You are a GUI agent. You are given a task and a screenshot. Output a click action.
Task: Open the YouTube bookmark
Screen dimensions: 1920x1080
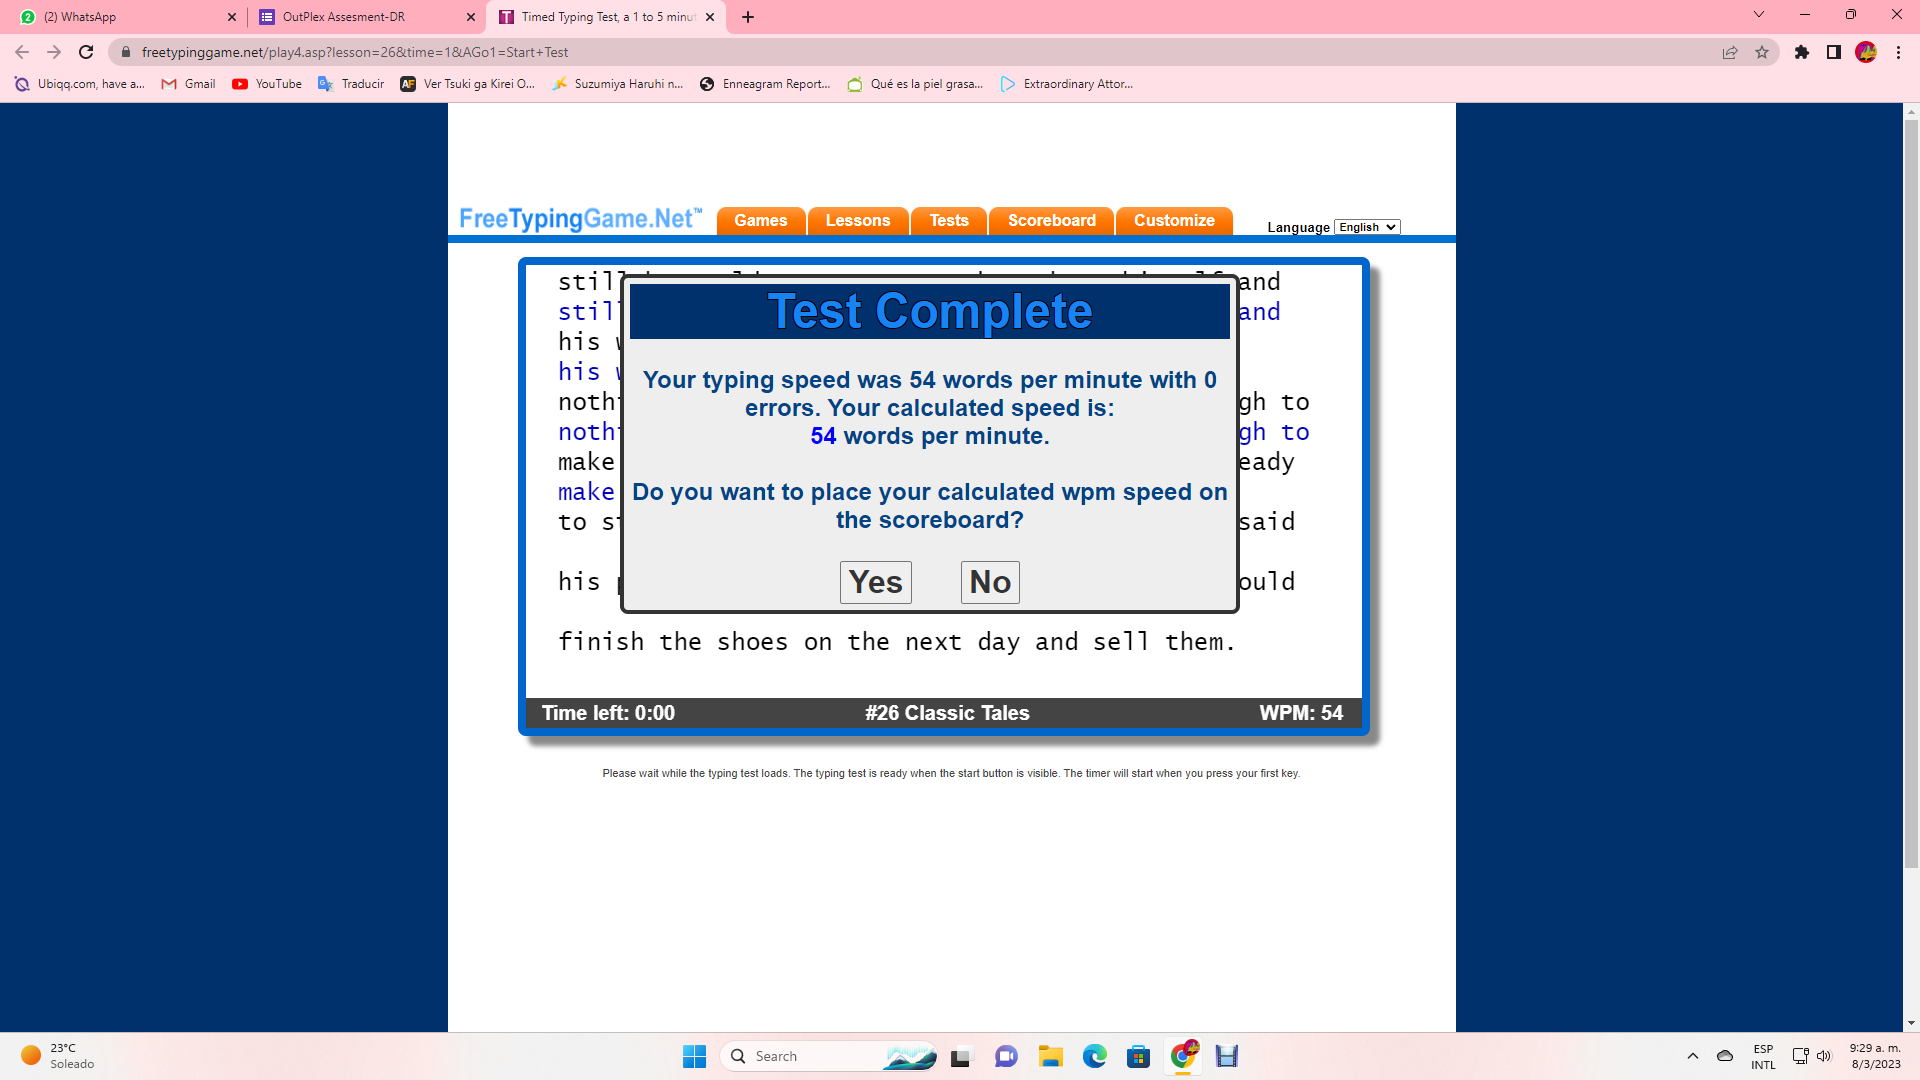tap(267, 84)
